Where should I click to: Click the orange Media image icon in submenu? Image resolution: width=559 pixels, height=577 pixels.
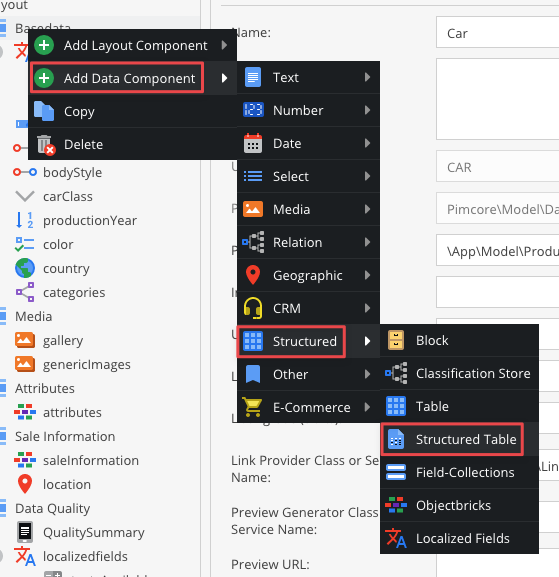(253, 209)
